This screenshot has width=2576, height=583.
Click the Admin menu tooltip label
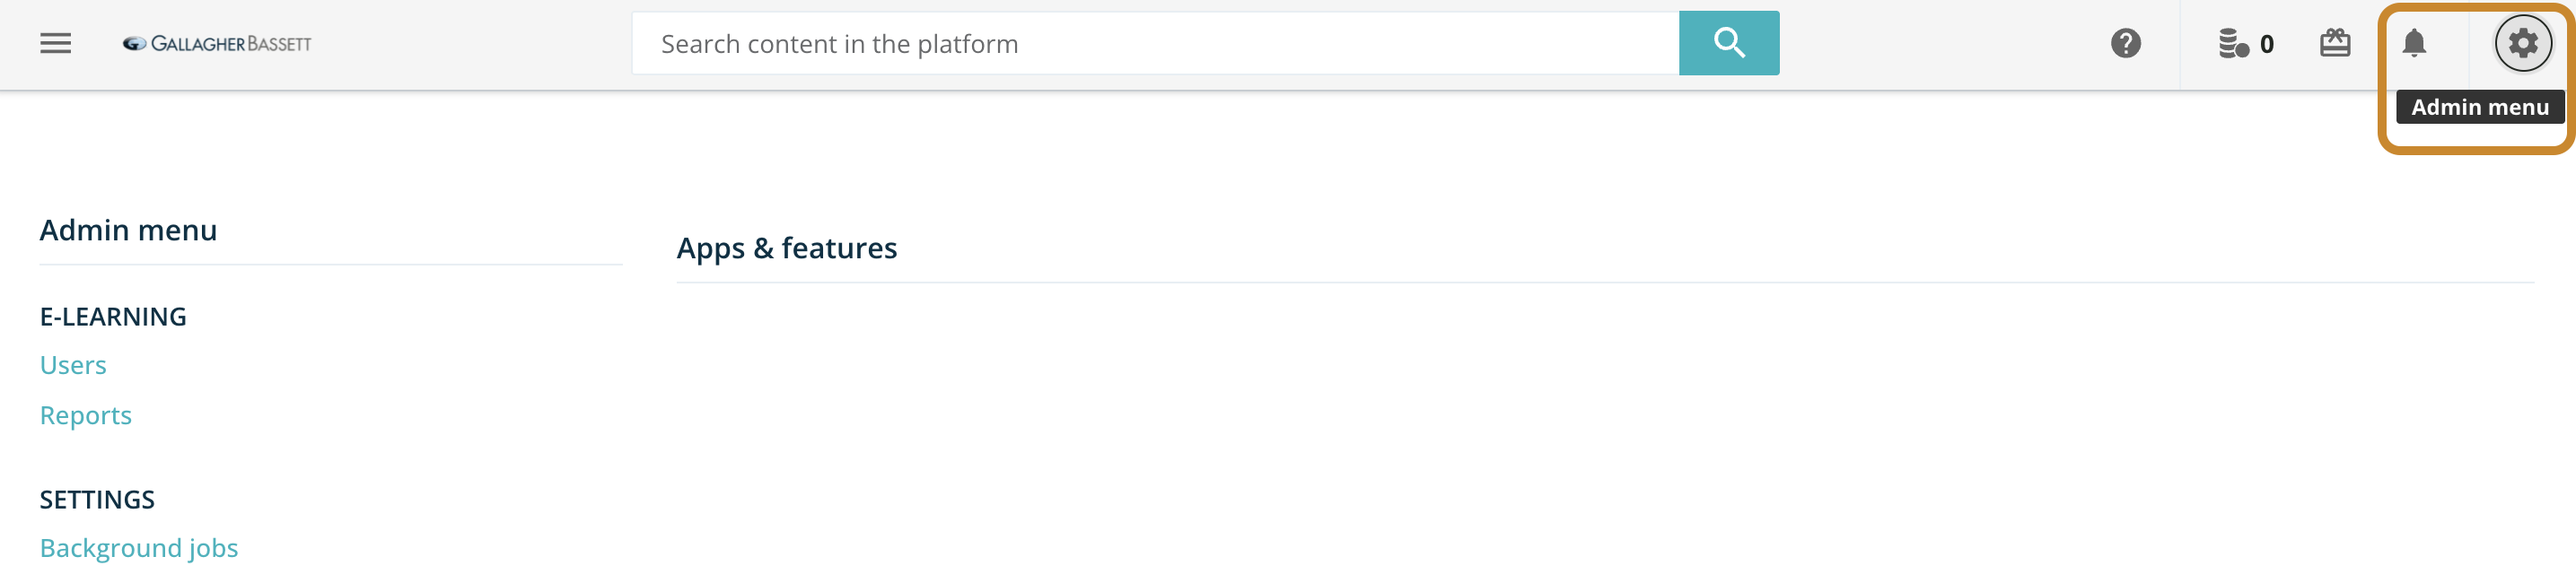[2479, 107]
